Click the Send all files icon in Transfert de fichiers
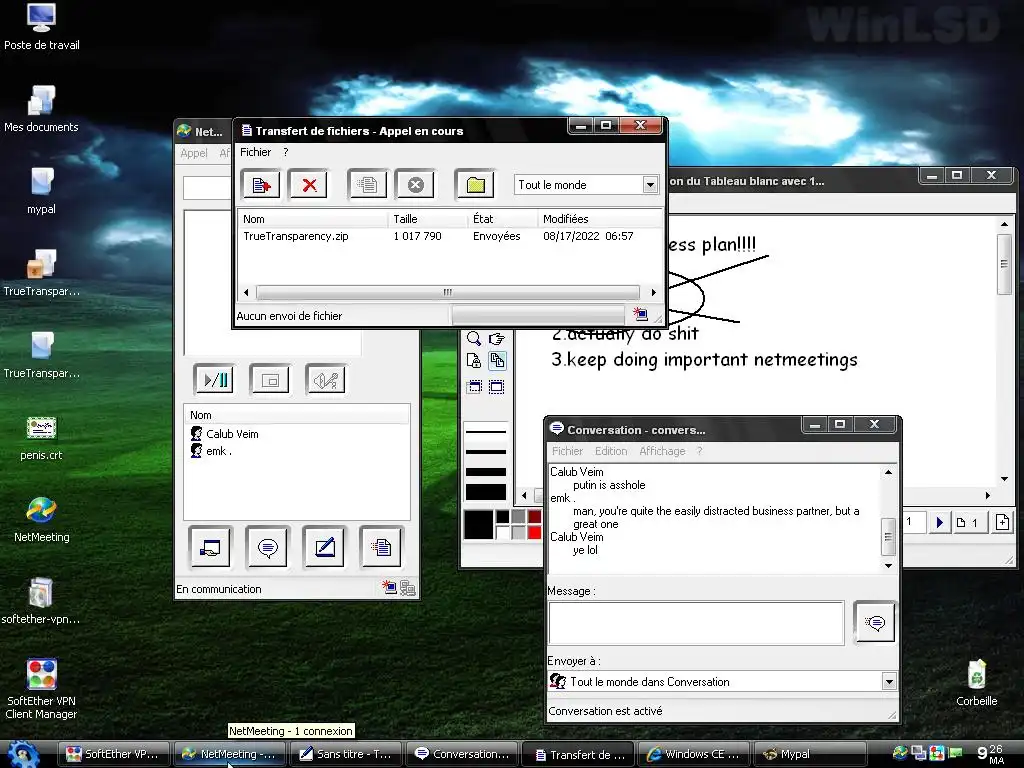This screenshot has height=768, width=1024. click(x=367, y=185)
